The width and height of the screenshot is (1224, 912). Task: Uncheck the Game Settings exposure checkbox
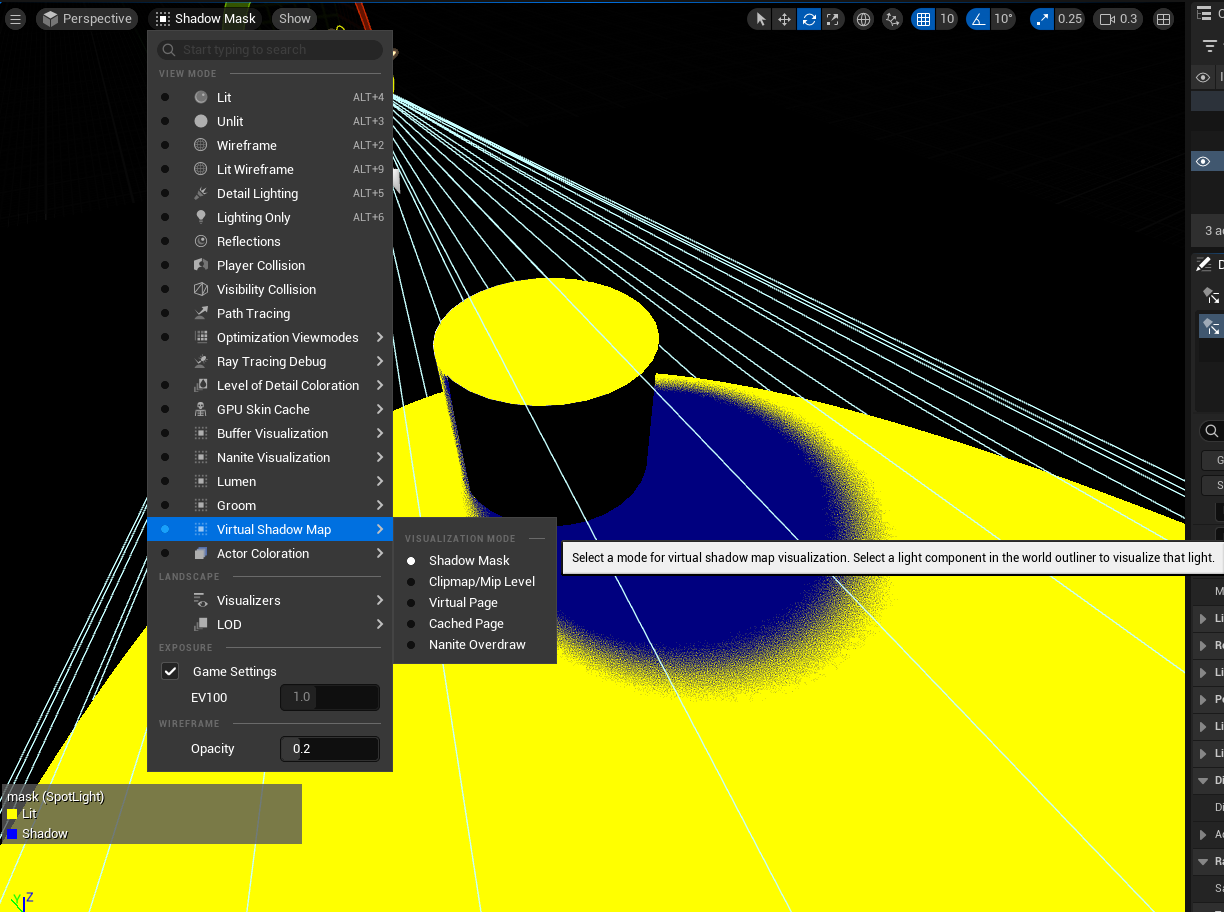(170, 672)
